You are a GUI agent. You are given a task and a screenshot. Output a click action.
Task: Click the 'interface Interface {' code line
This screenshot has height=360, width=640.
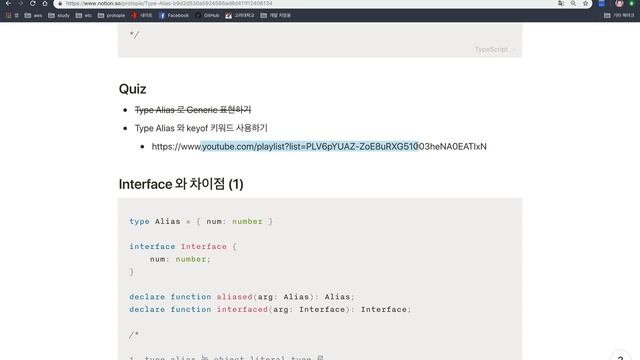(183, 247)
